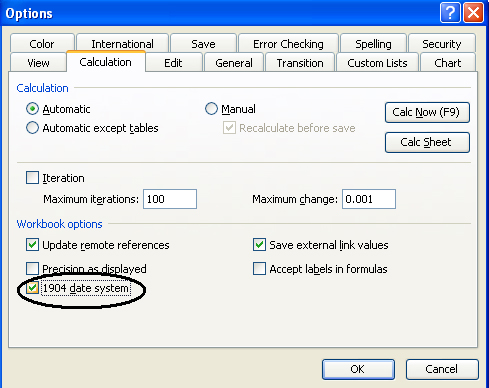Viewport: 489px width, 388px height.
Task: Click the Calculation section heading
Action: coord(42,88)
